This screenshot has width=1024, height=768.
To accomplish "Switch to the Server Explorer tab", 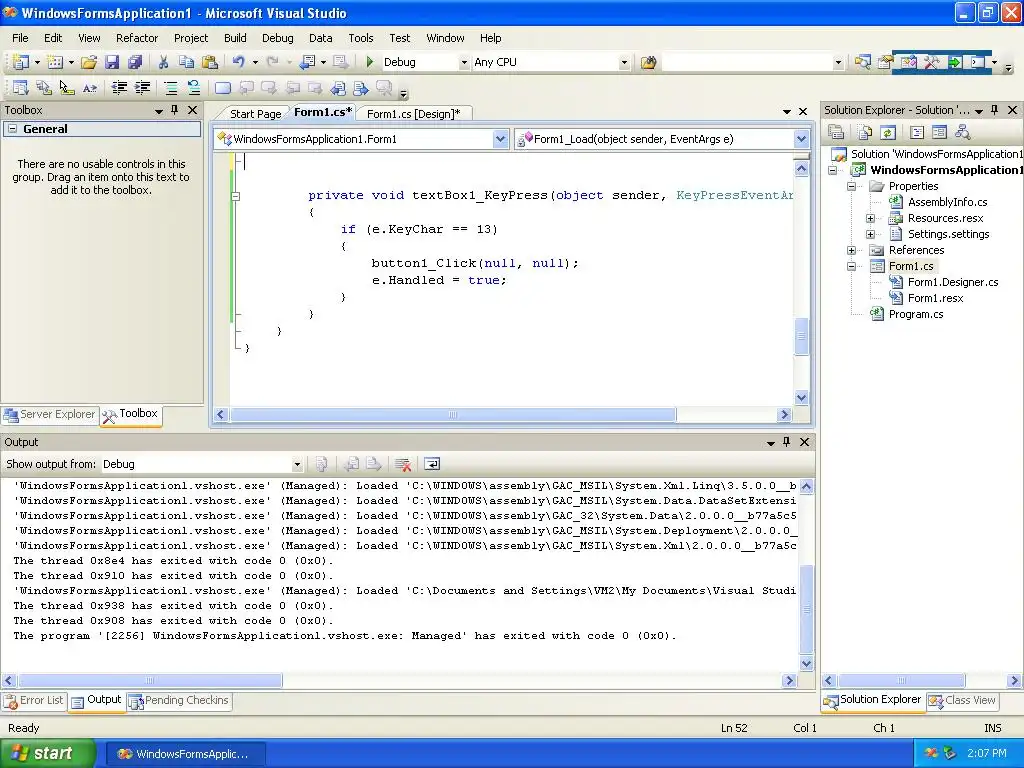I will pyautogui.click(x=50, y=414).
